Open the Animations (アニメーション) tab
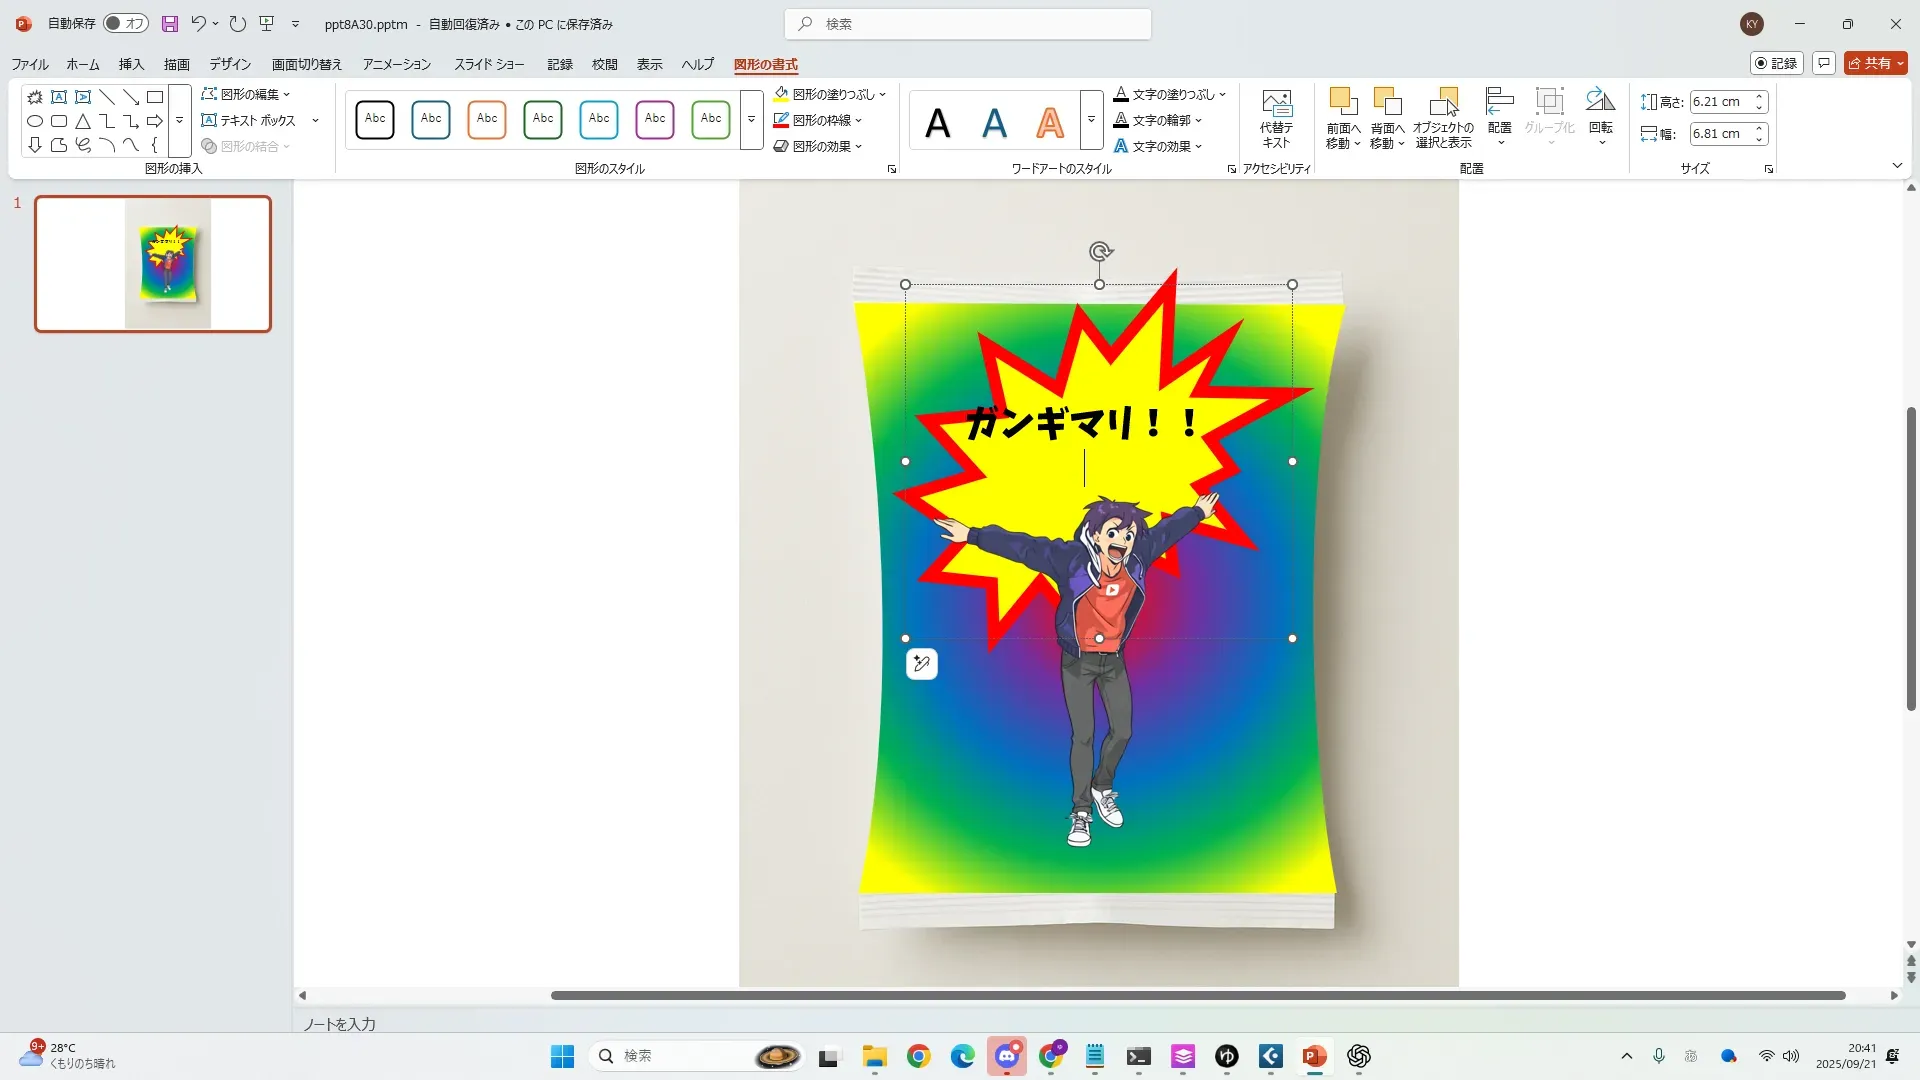This screenshot has width=1920, height=1080. [396, 64]
